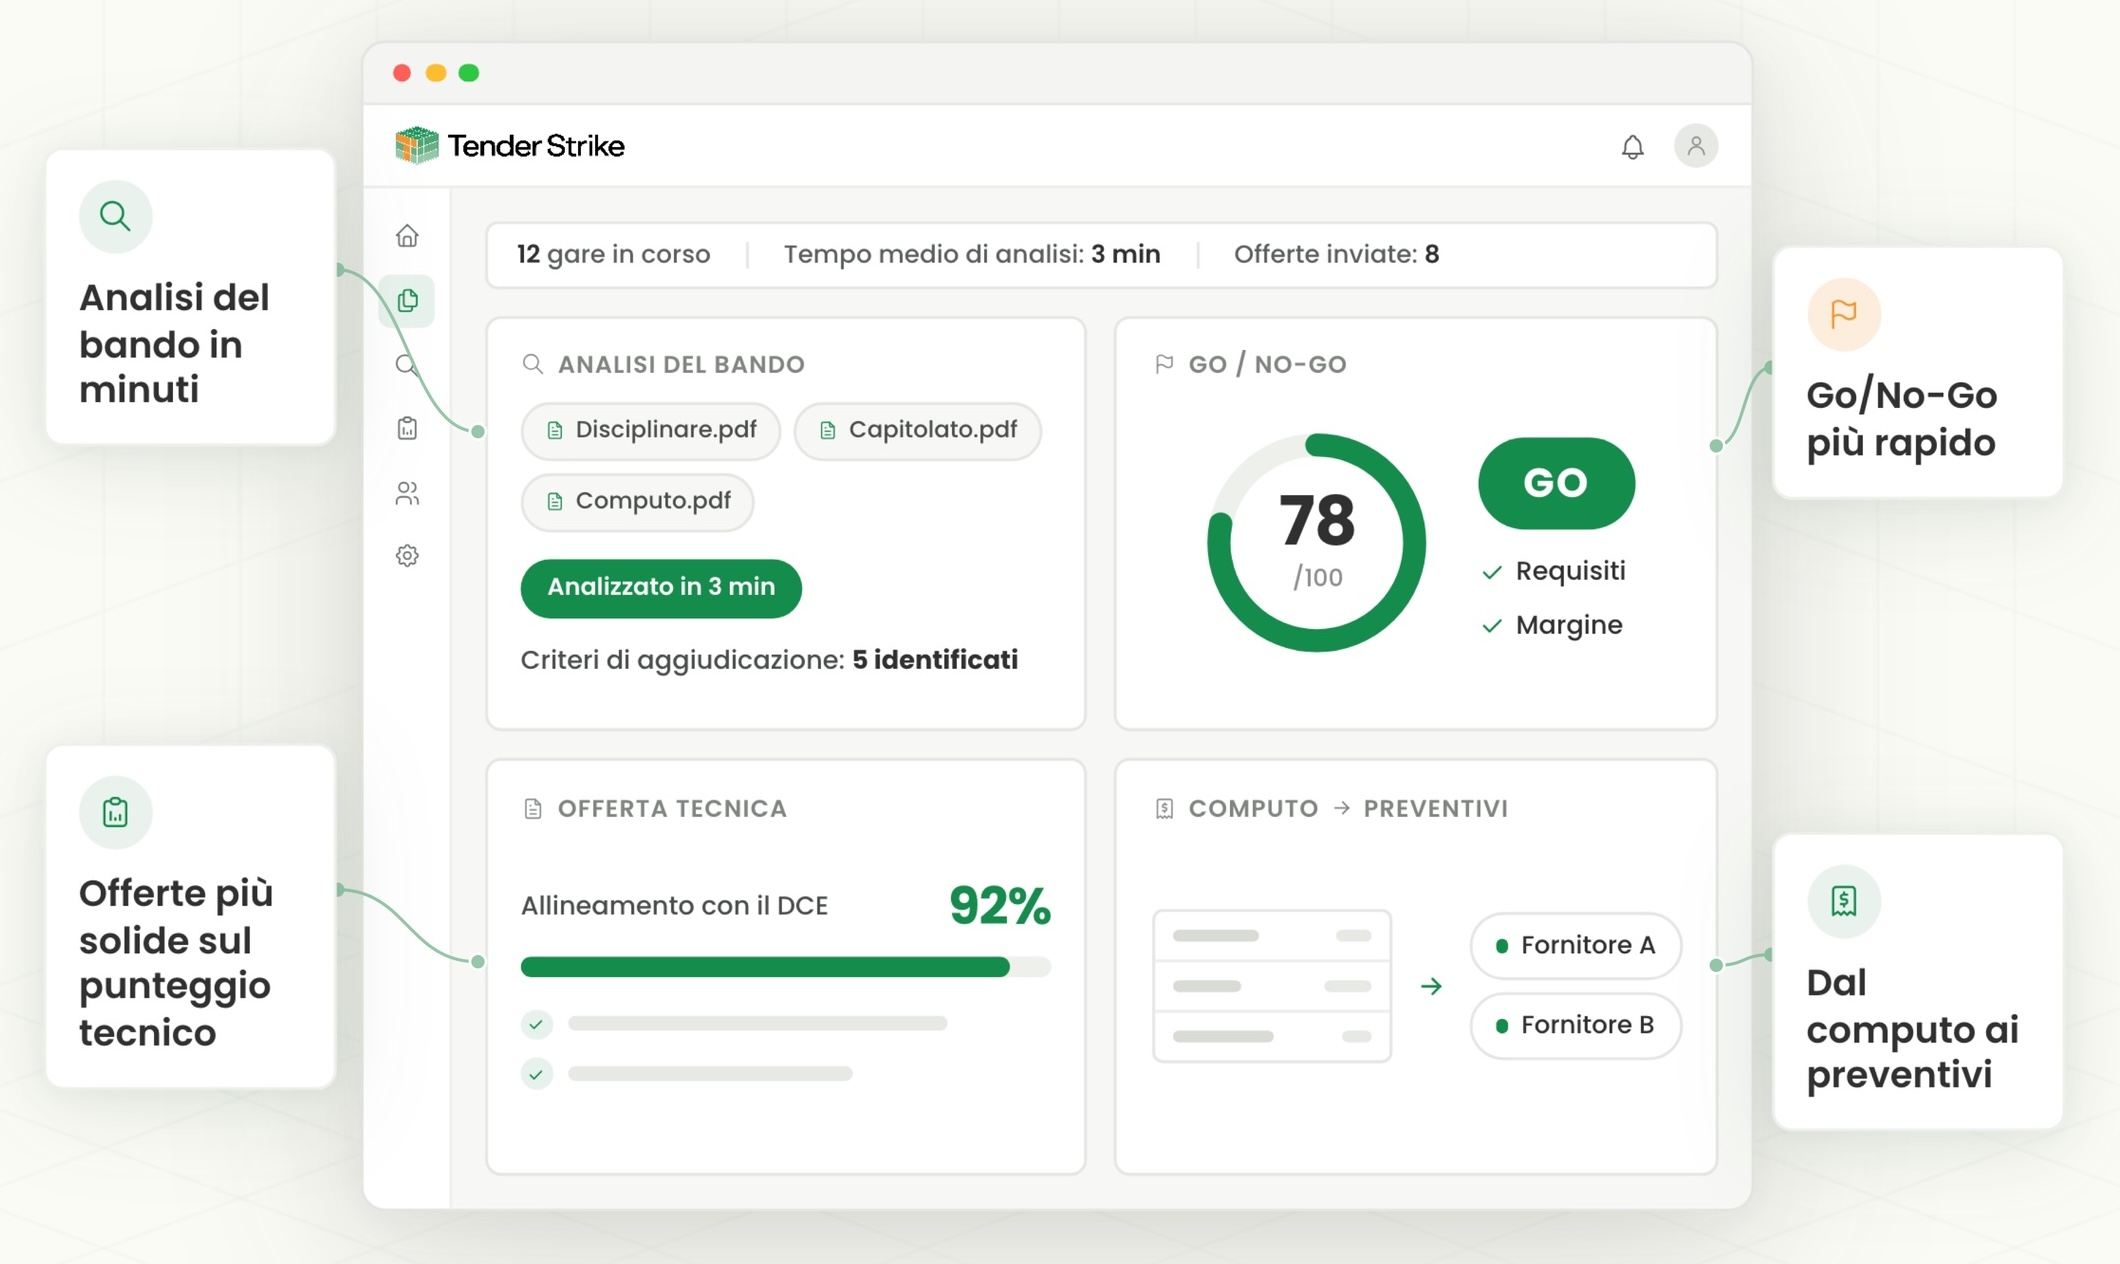This screenshot has height=1264, width=2120.
Task: Open the Computo.pdf file chip
Action: point(637,502)
